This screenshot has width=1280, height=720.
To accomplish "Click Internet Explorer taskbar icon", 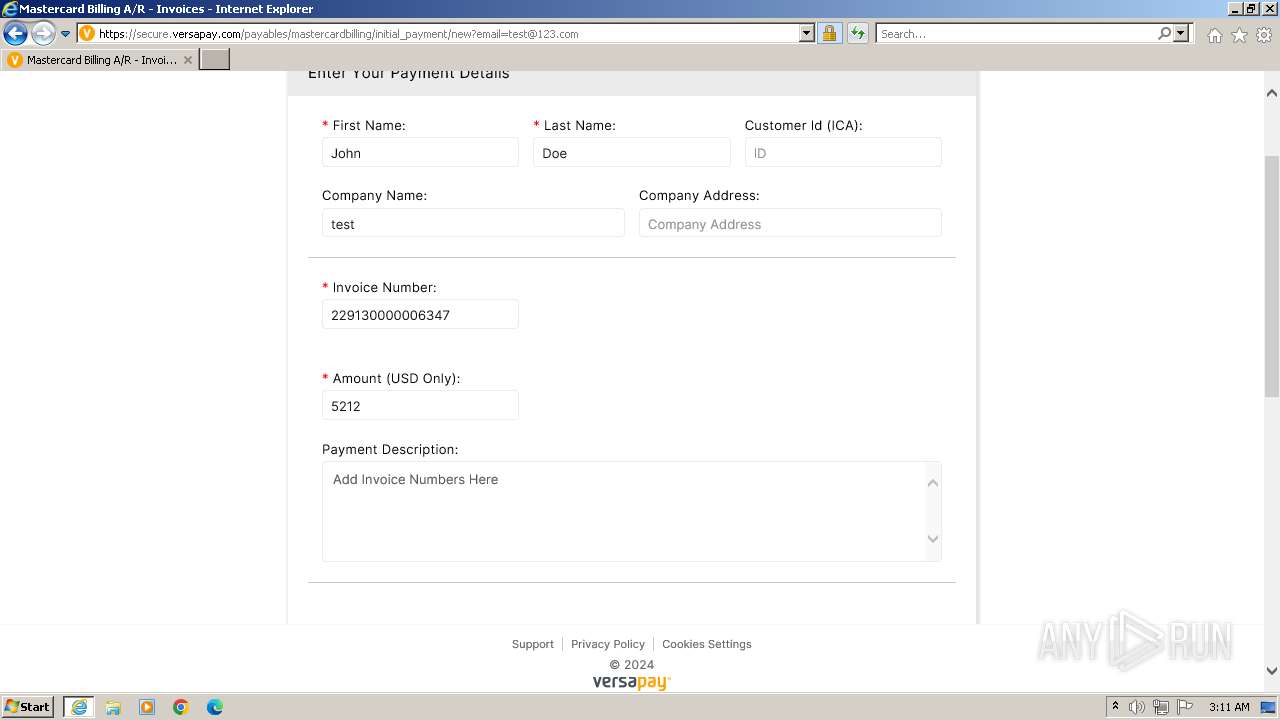I will tap(79, 707).
